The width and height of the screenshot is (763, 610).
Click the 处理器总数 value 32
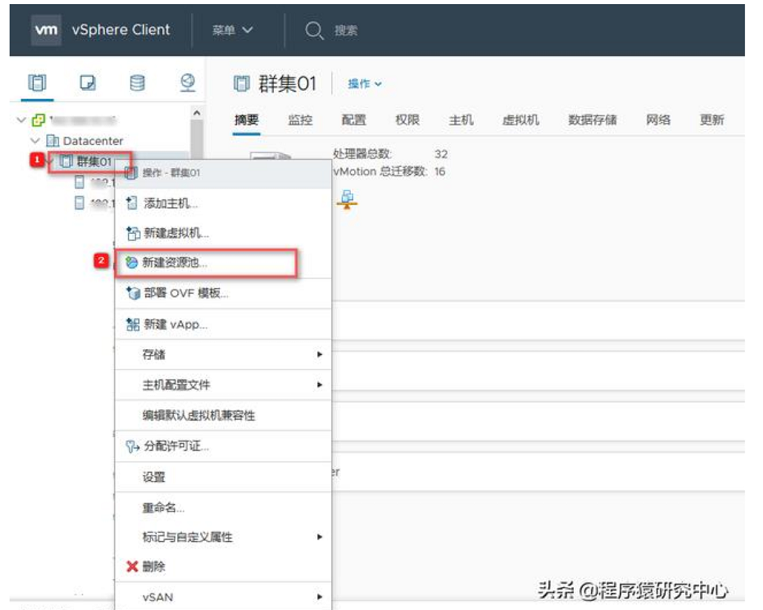[441, 154]
